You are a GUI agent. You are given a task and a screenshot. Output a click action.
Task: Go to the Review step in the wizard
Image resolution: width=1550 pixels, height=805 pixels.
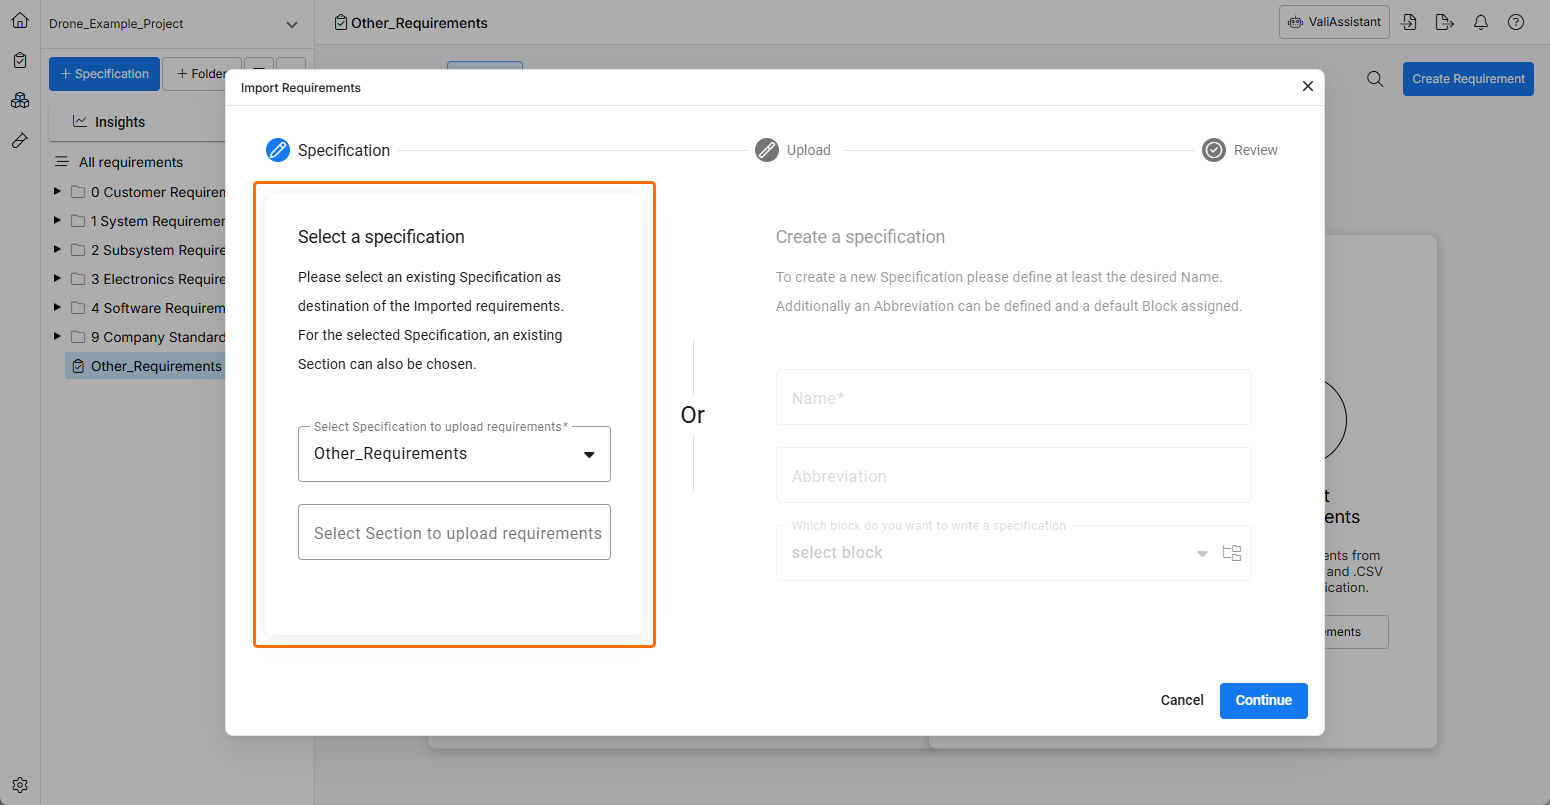click(1240, 150)
